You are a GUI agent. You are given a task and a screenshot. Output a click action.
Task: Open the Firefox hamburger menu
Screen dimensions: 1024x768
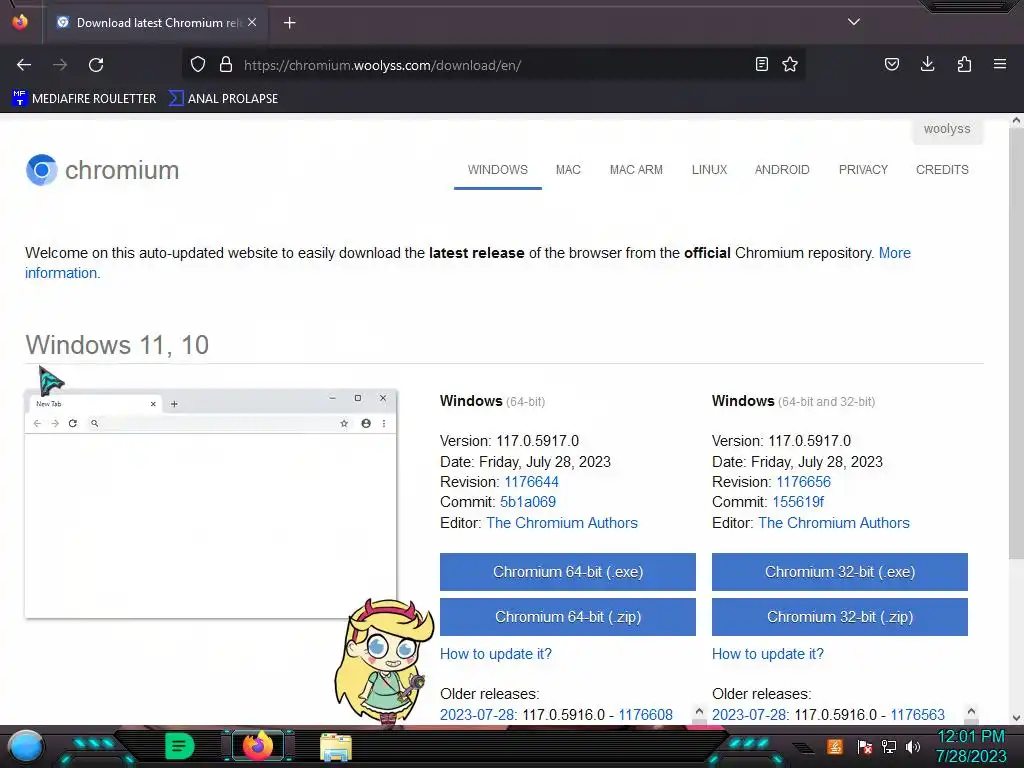(x=1000, y=64)
